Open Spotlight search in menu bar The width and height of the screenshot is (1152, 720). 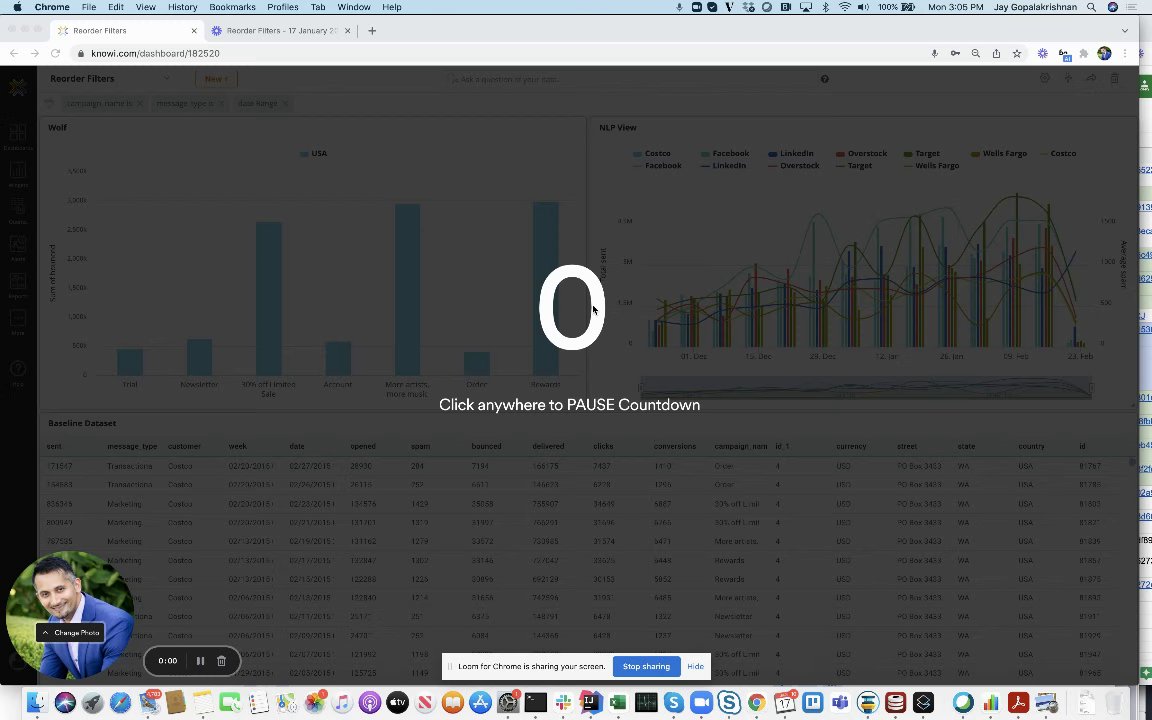pos(1092,7)
